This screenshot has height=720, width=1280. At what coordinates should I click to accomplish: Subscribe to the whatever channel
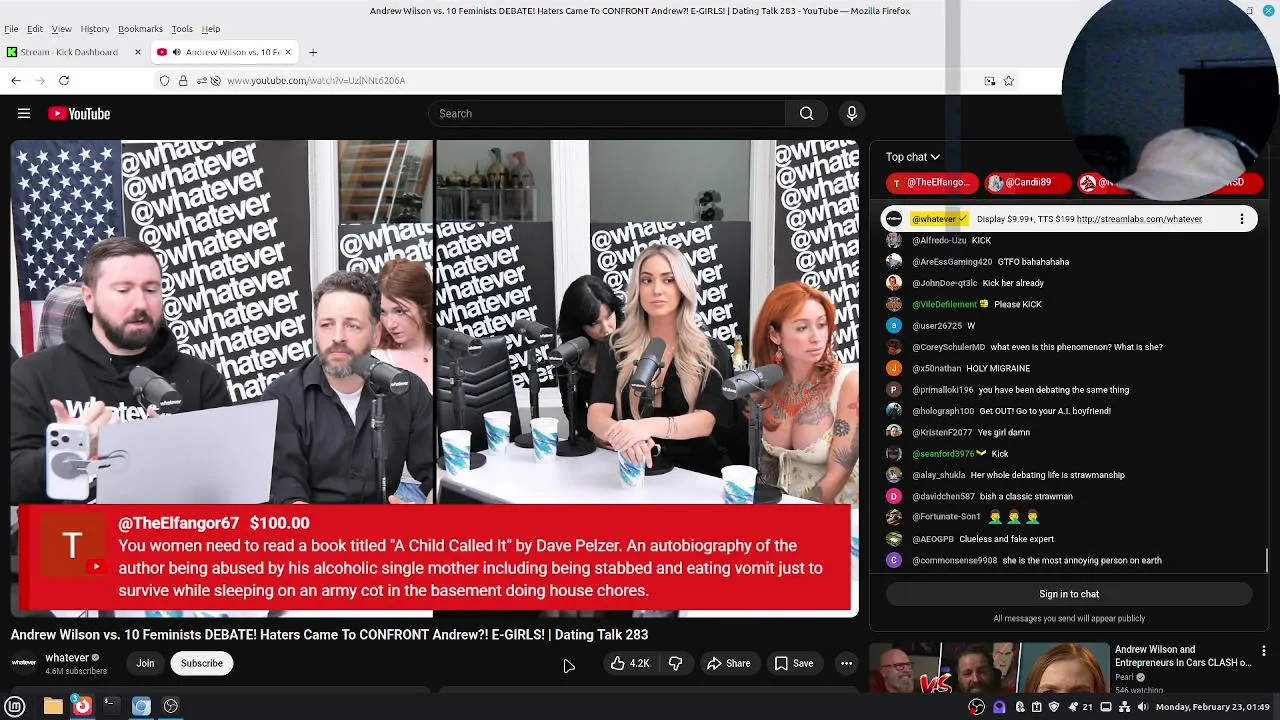(201, 663)
